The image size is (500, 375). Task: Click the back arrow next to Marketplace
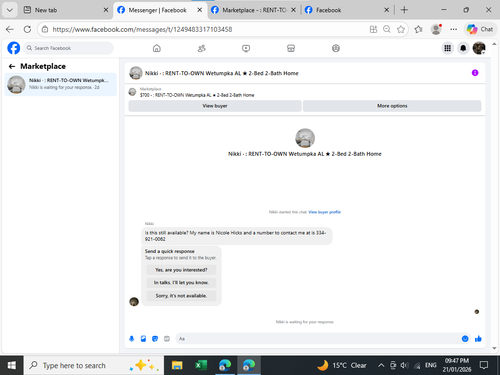pyautogui.click(x=12, y=66)
